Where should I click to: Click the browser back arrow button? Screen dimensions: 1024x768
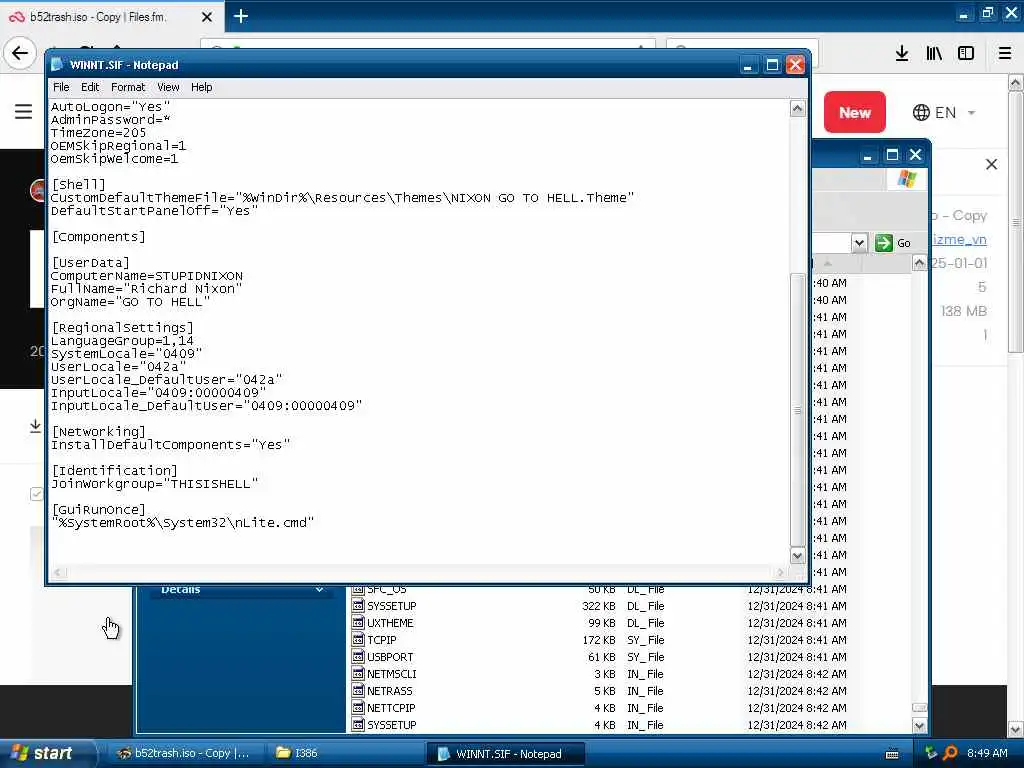pos(20,53)
